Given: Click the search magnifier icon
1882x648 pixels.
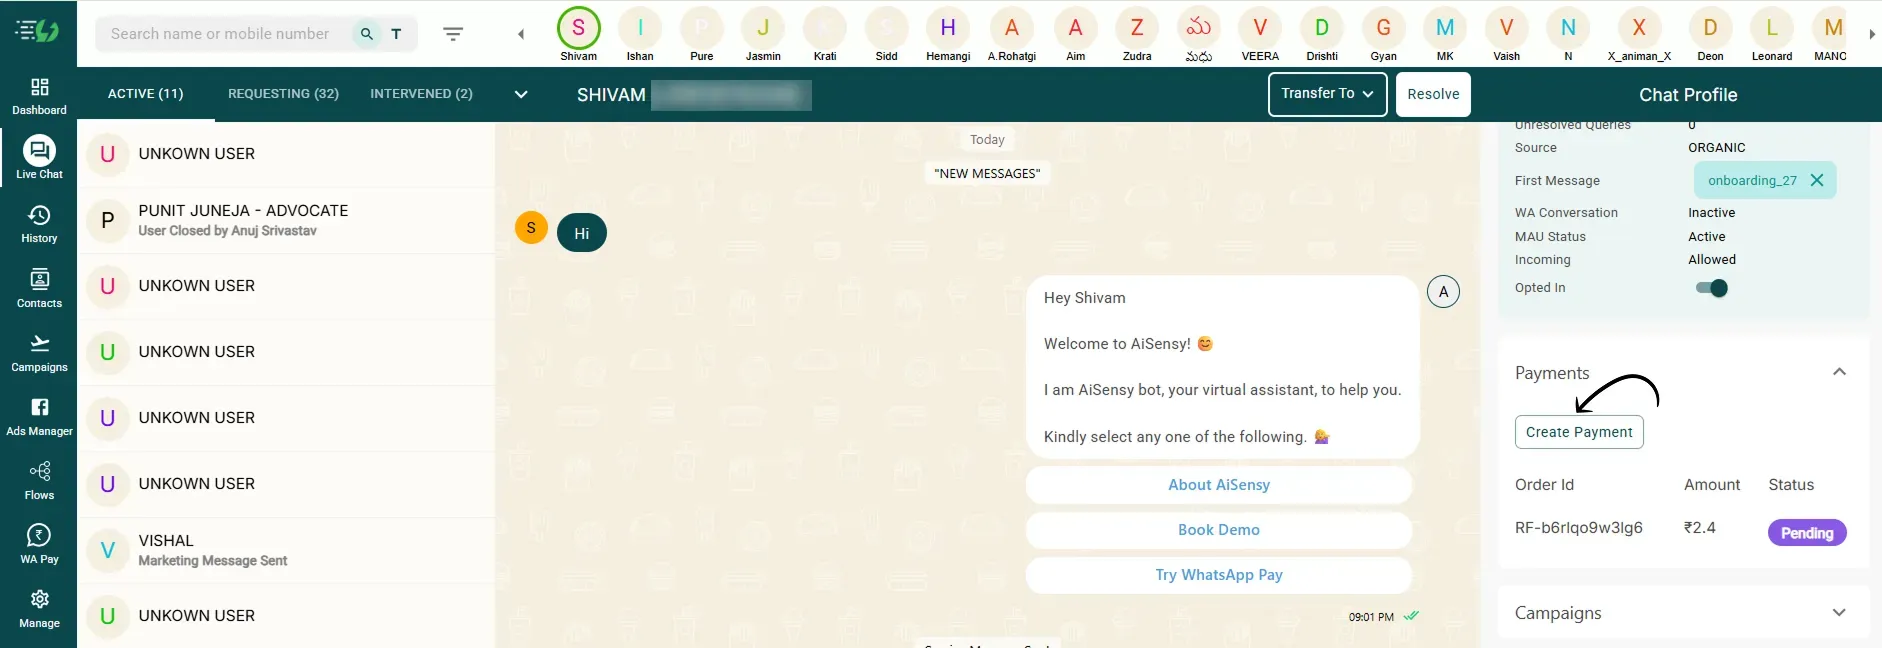Looking at the screenshot, I should tap(367, 34).
